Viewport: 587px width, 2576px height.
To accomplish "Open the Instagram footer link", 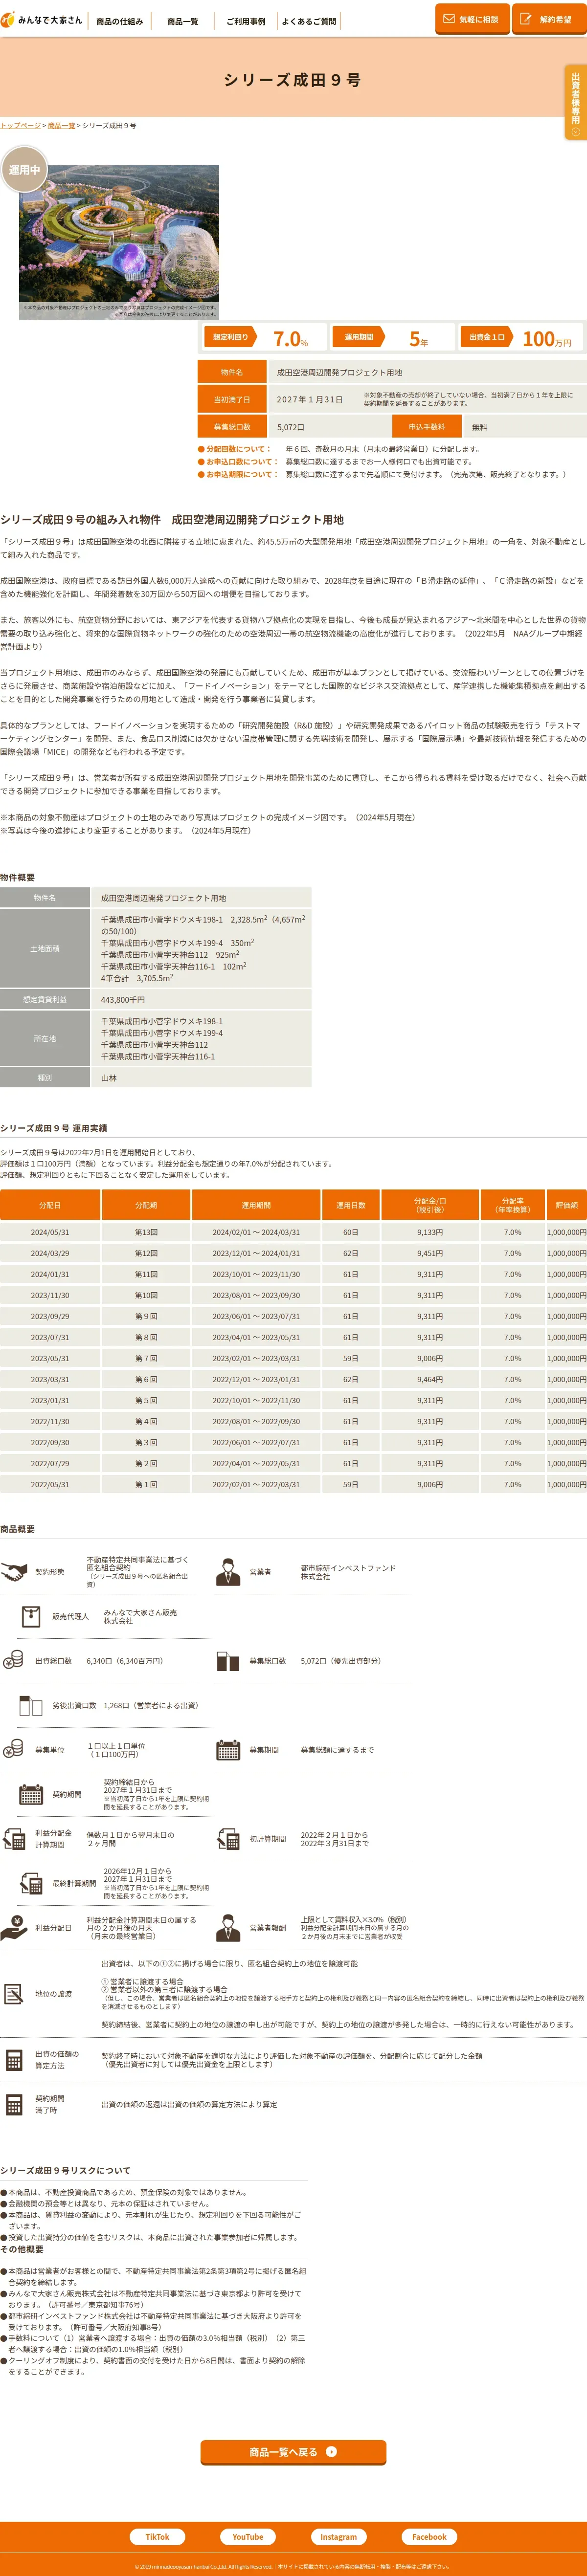I will (x=338, y=2536).
